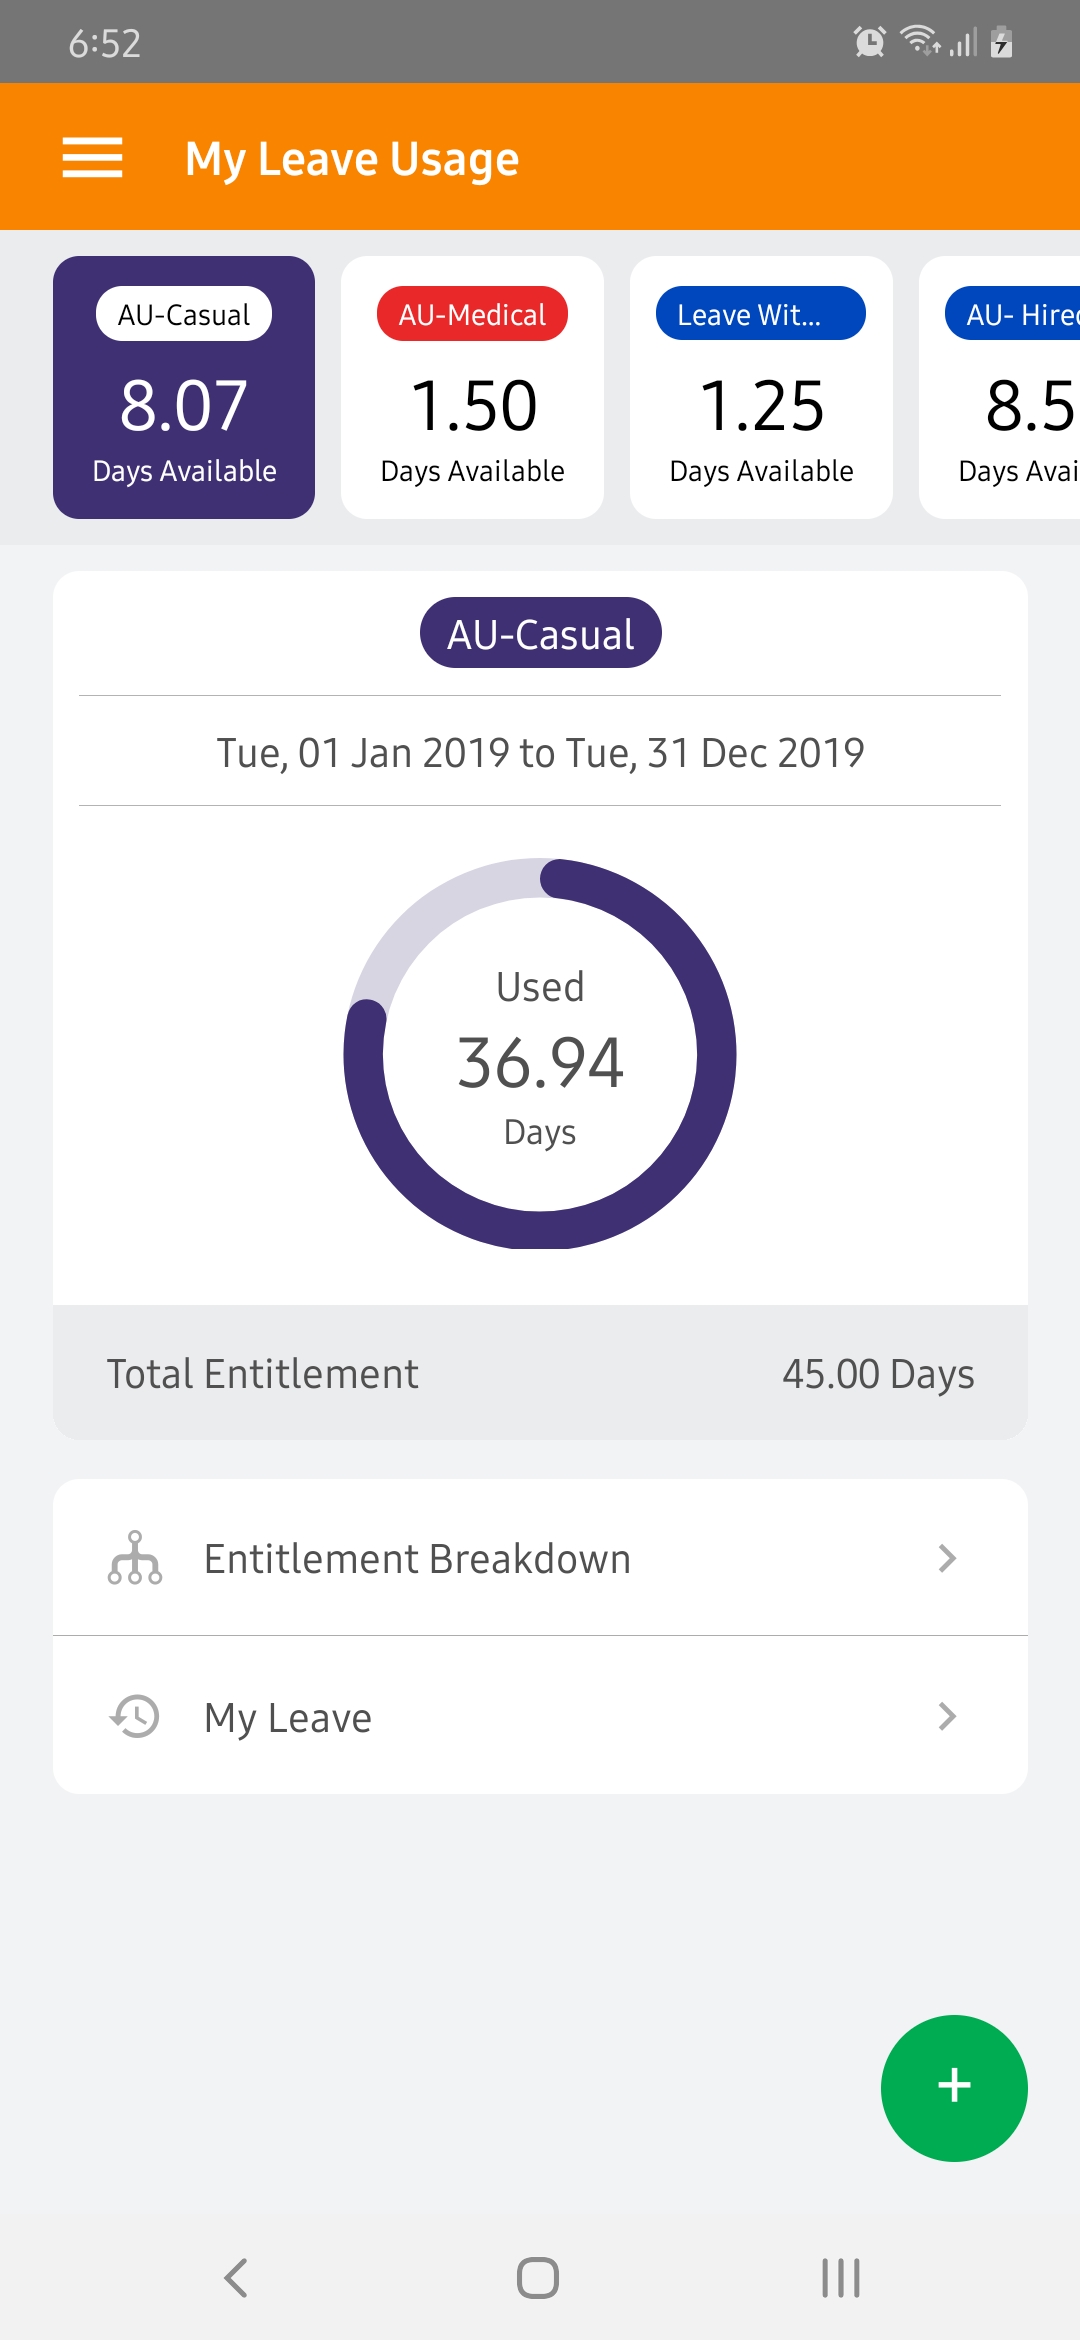Open the recent apps button
1080x2340 pixels.
(840, 2277)
